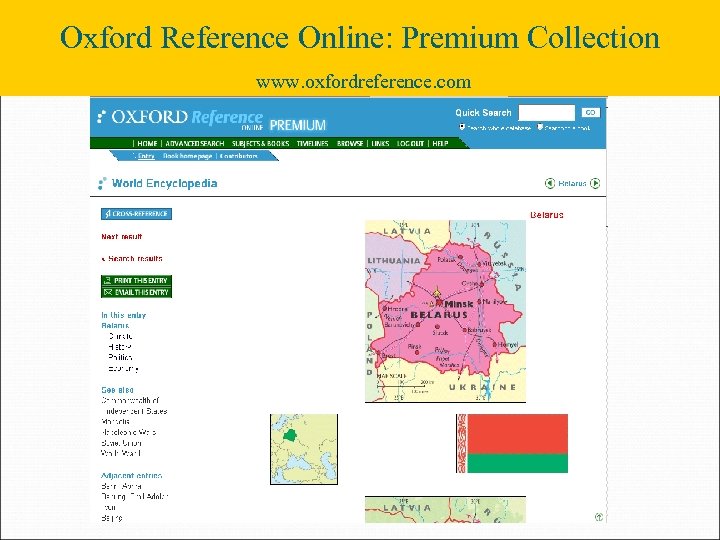Click the next entry arrow beside Belarus
The image size is (720, 540).
(595, 183)
